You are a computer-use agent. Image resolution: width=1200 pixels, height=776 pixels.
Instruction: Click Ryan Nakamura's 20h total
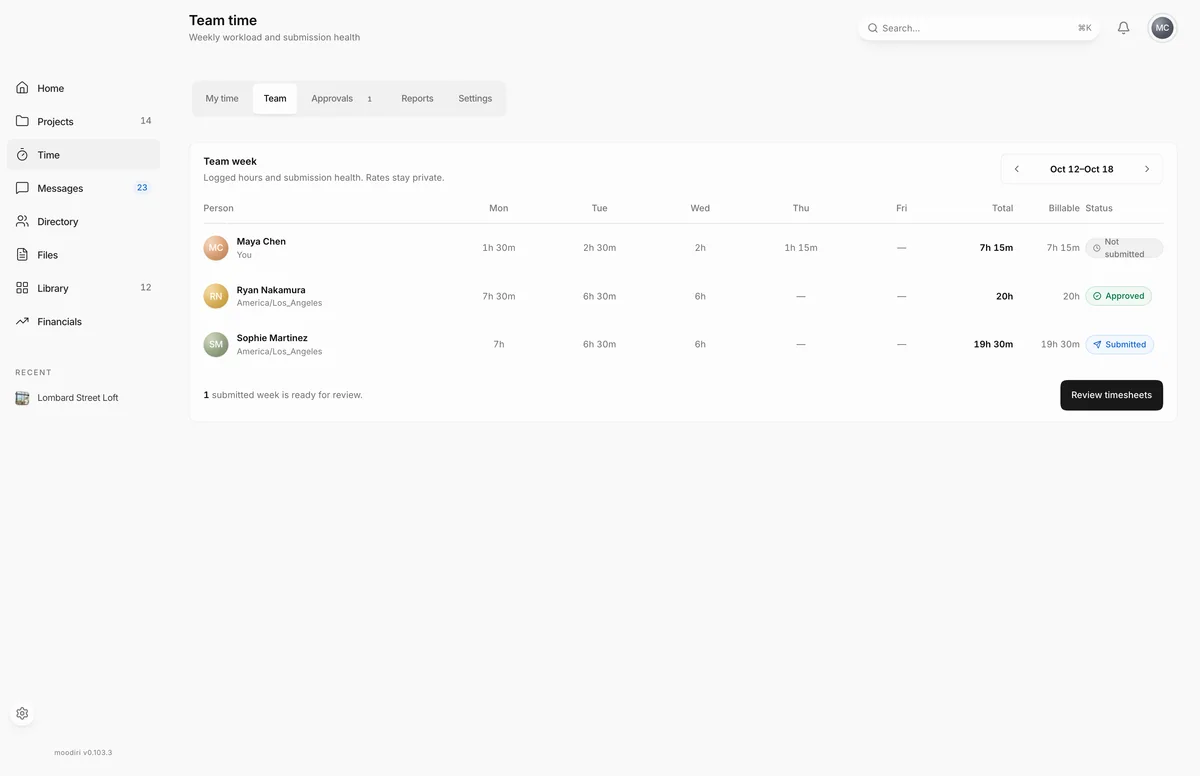(x=1004, y=296)
